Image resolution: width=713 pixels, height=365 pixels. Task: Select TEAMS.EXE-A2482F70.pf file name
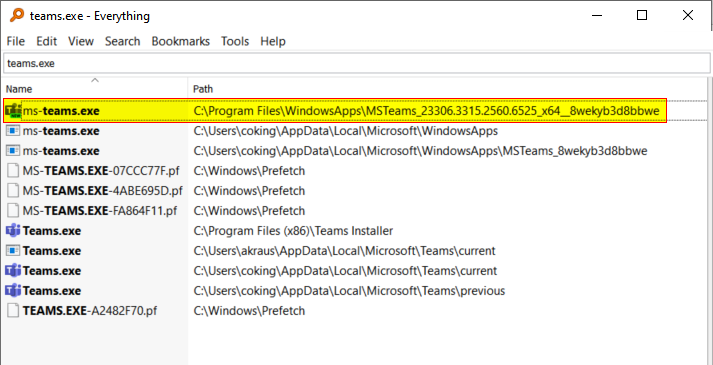90,310
